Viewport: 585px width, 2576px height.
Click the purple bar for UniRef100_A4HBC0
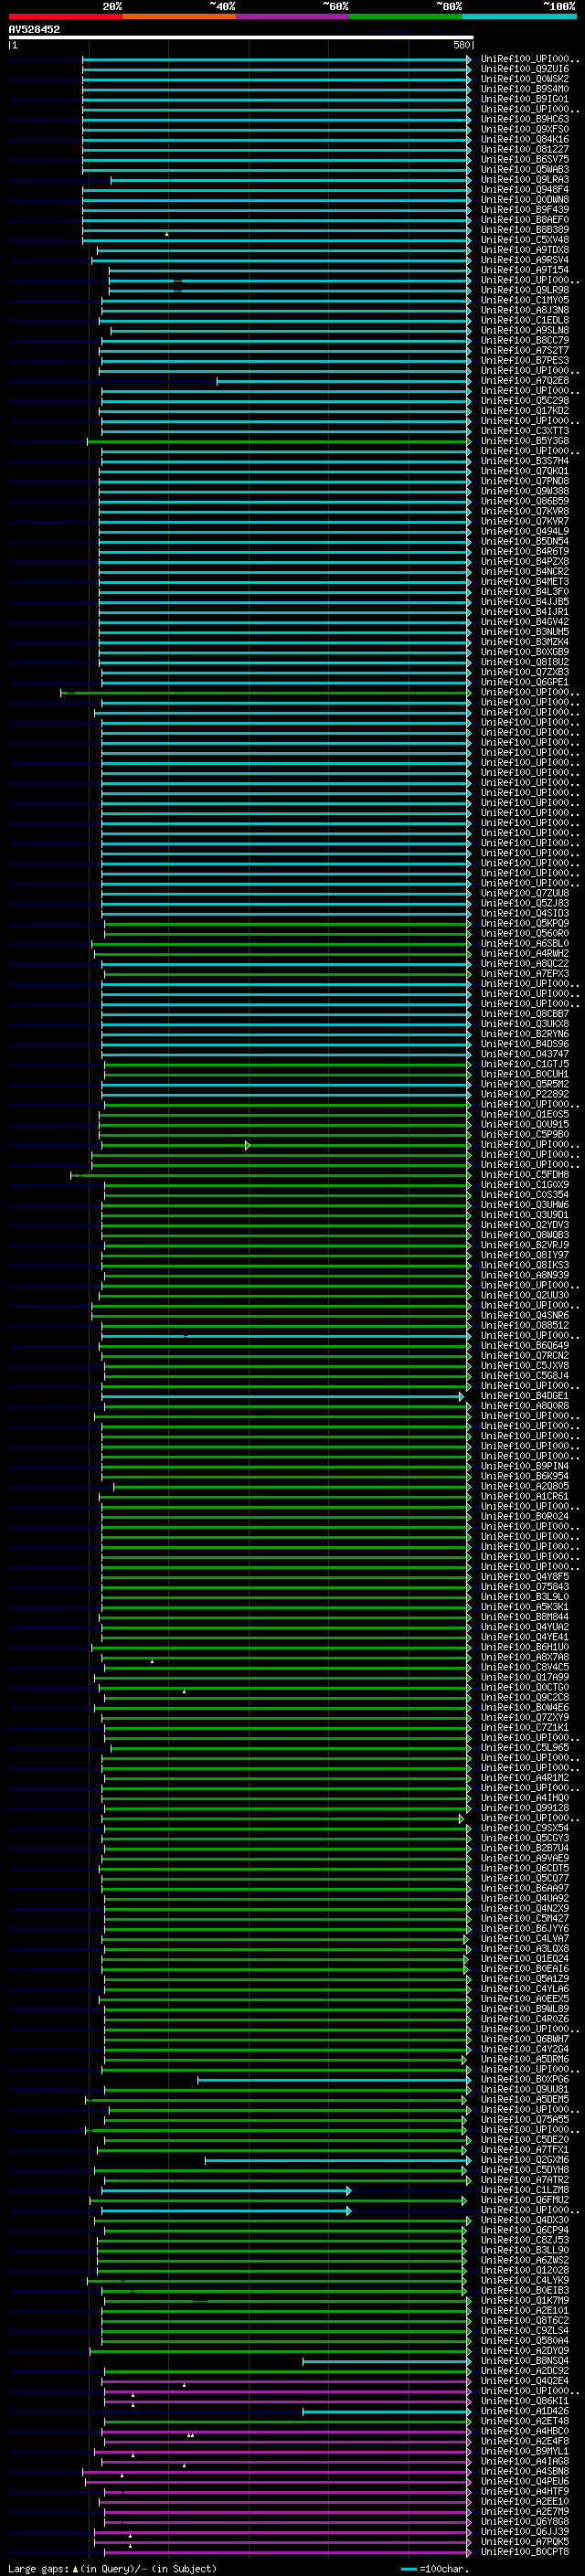point(286,2431)
